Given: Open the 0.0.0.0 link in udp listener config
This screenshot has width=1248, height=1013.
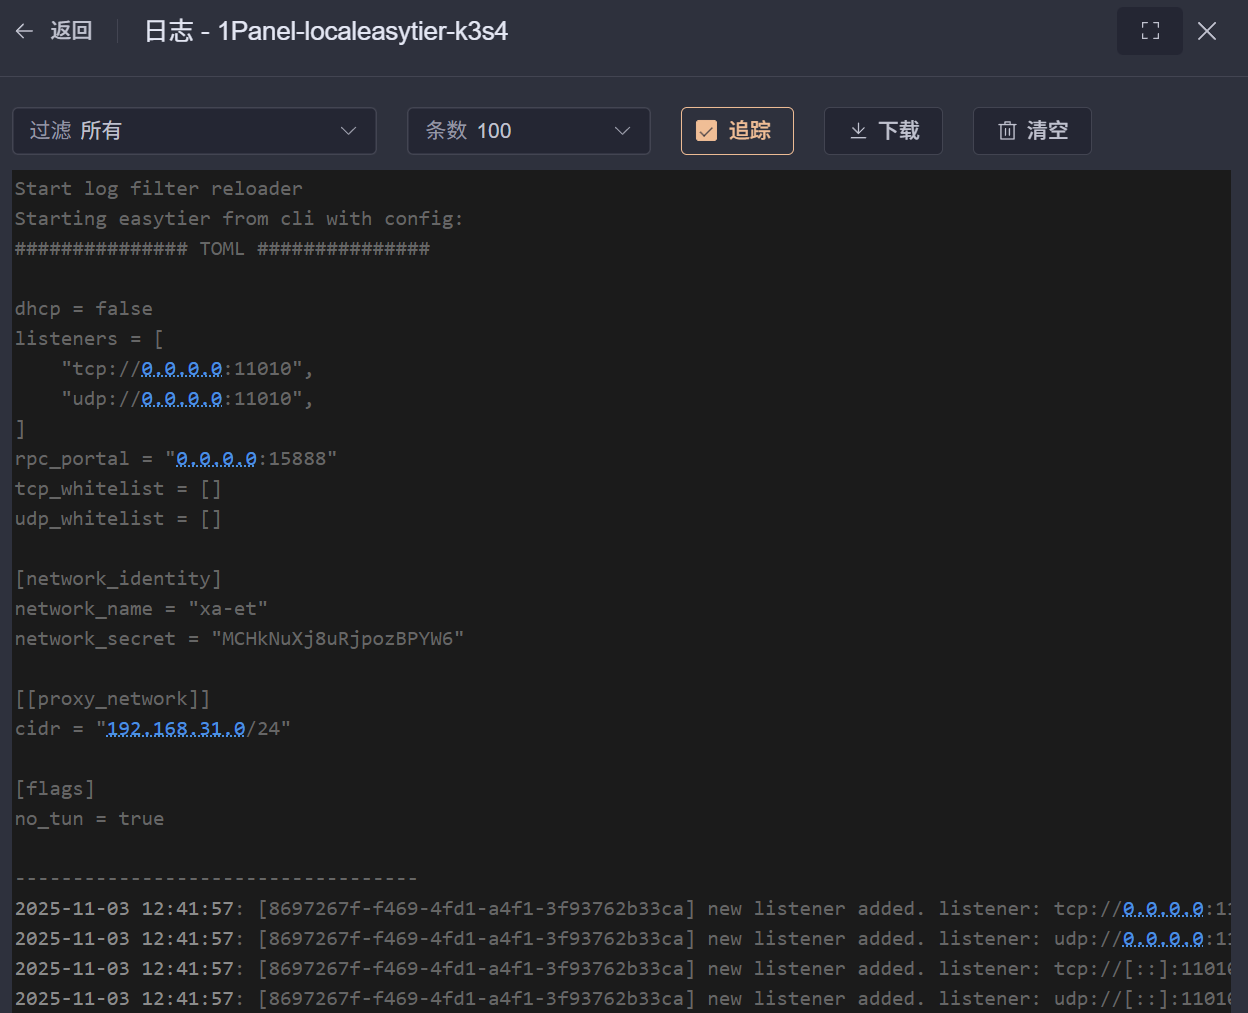Looking at the screenshot, I should (182, 399).
